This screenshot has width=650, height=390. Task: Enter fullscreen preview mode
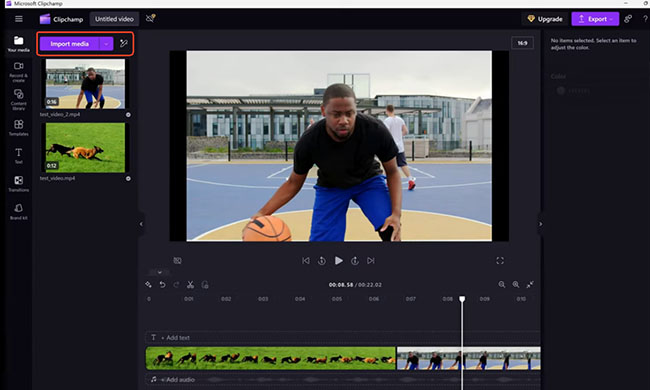500,260
